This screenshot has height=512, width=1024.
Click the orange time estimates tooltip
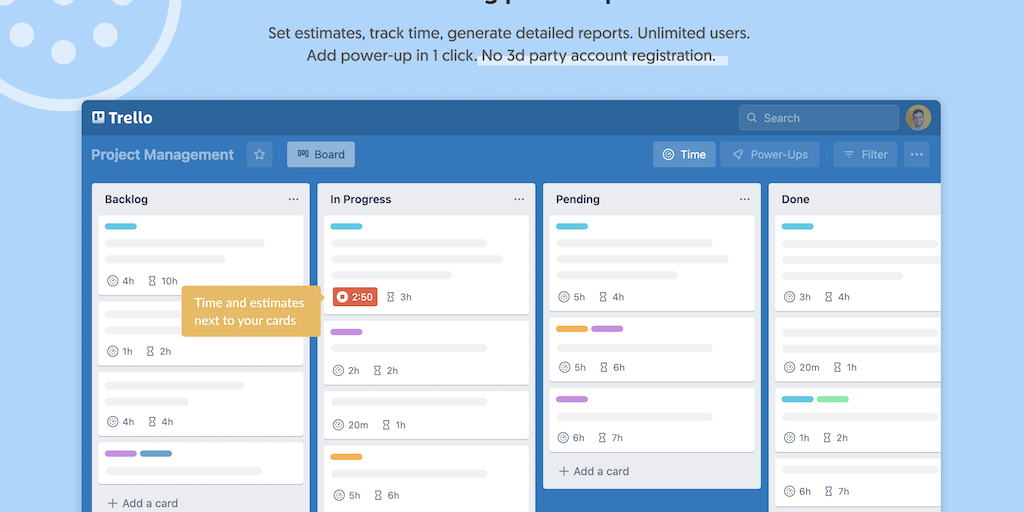tap(251, 311)
